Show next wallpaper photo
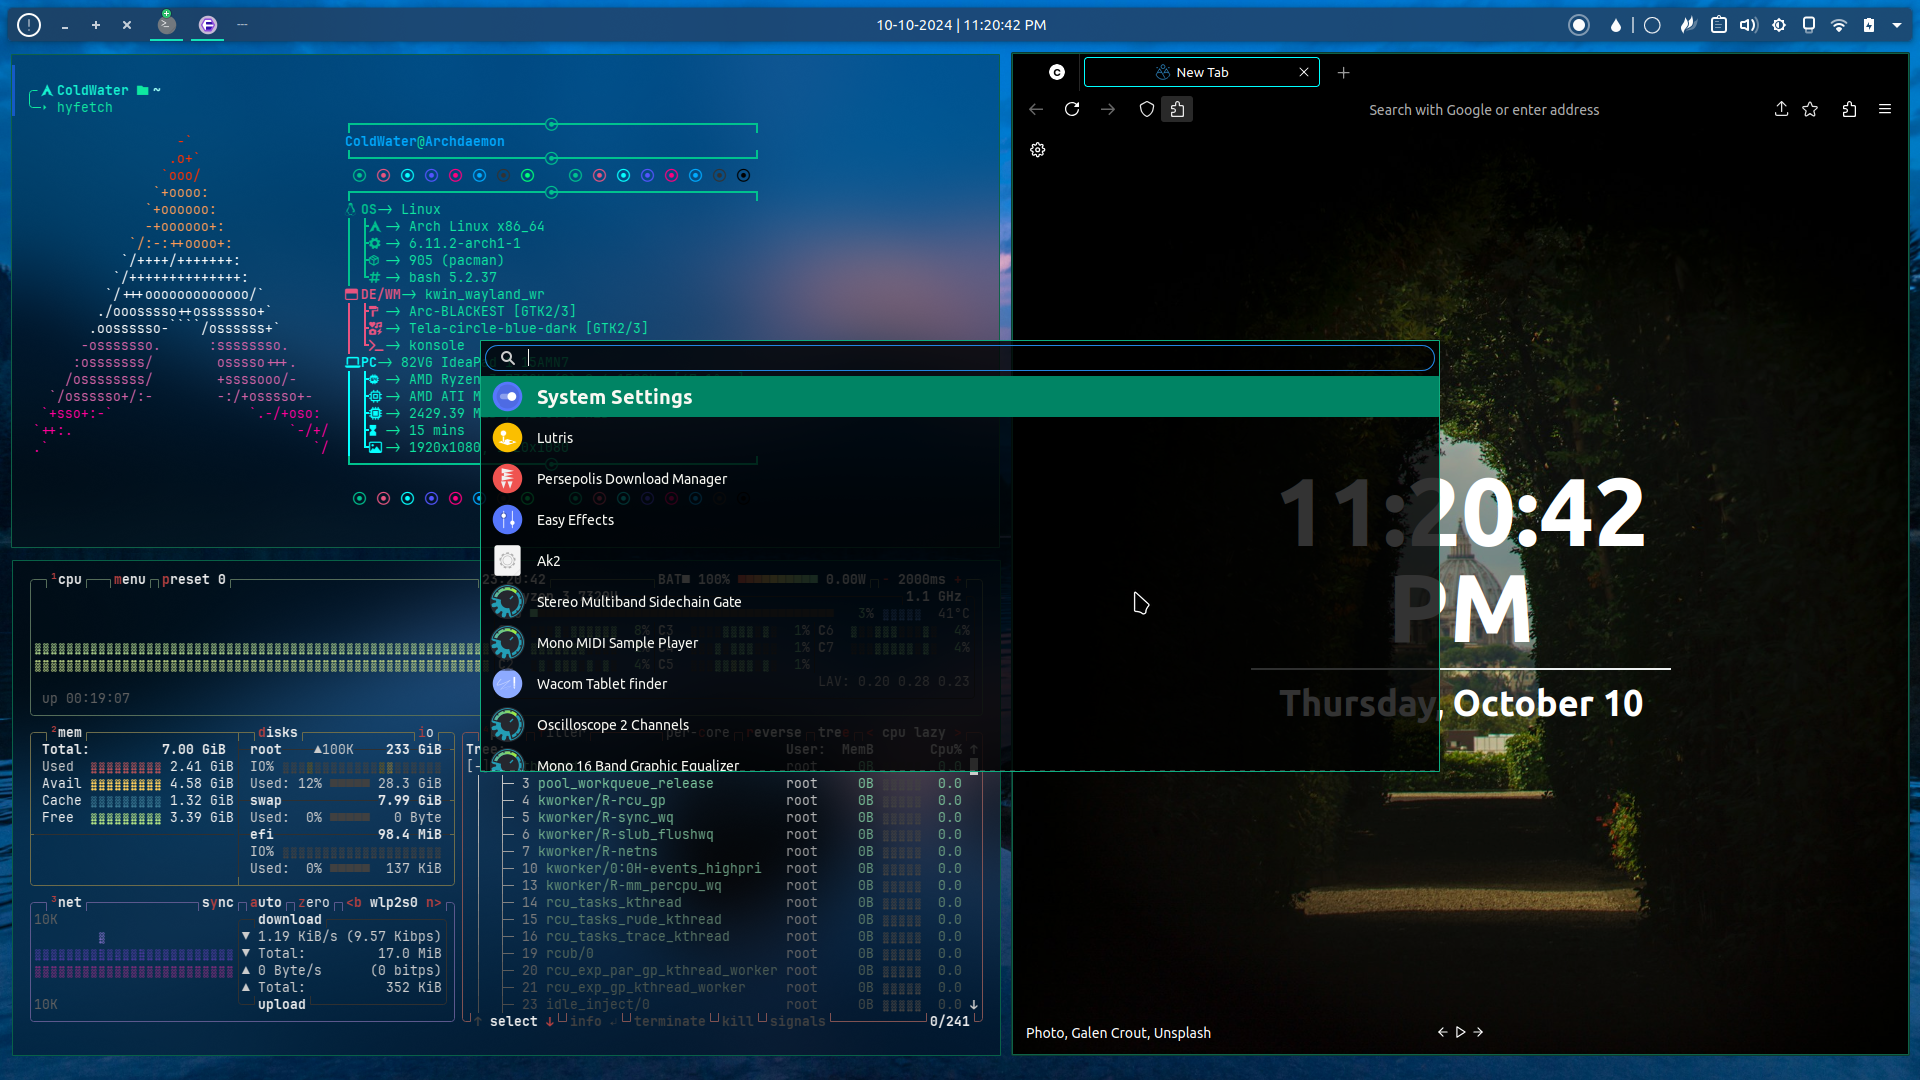Image resolution: width=1920 pixels, height=1080 pixels. tap(1478, 1032)
